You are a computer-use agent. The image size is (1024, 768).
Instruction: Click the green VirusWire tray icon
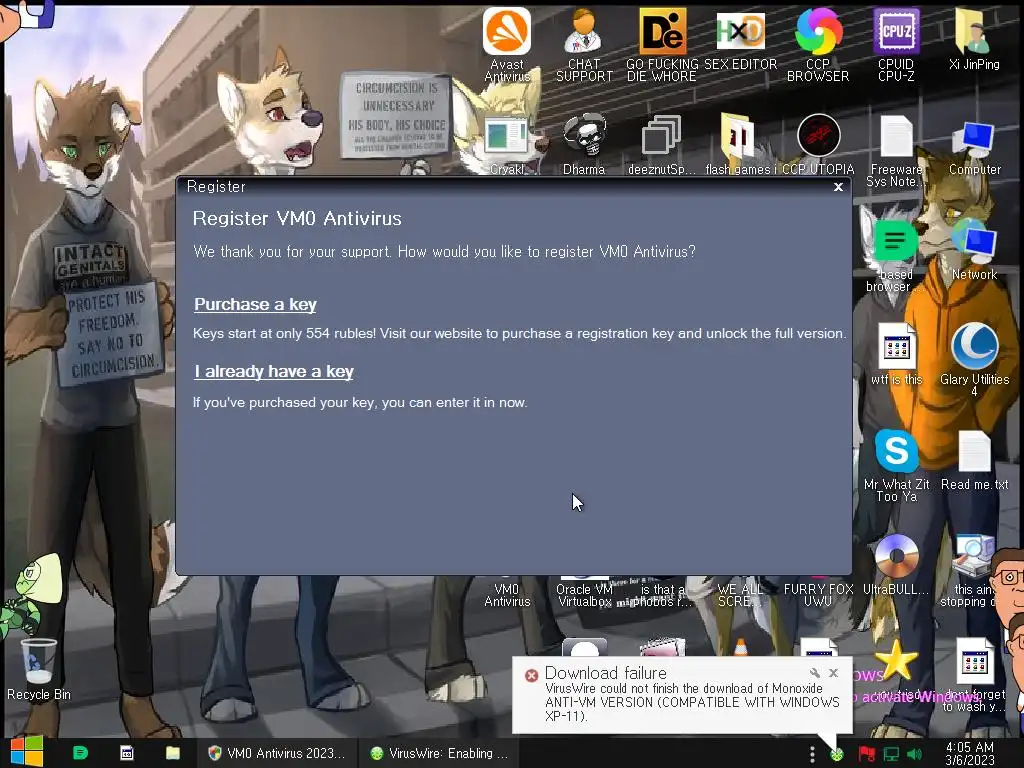click(x=837, y=754)
